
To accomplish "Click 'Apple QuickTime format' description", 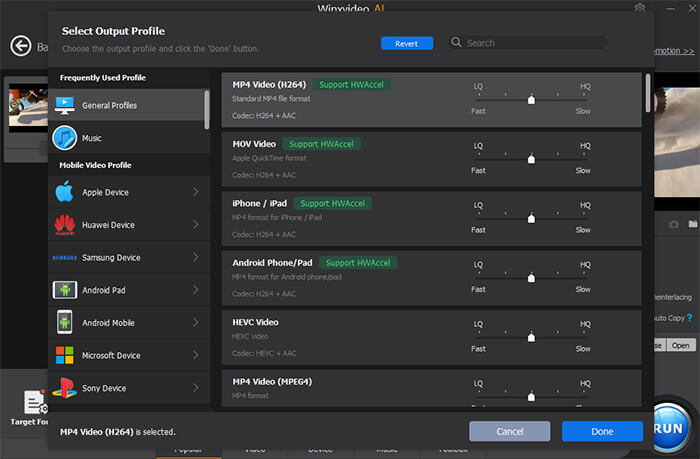I will tap(269, 158).
